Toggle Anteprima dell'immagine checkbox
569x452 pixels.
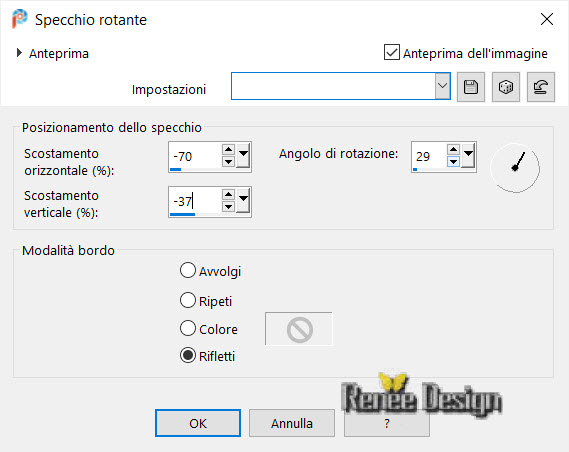(392, 52)
